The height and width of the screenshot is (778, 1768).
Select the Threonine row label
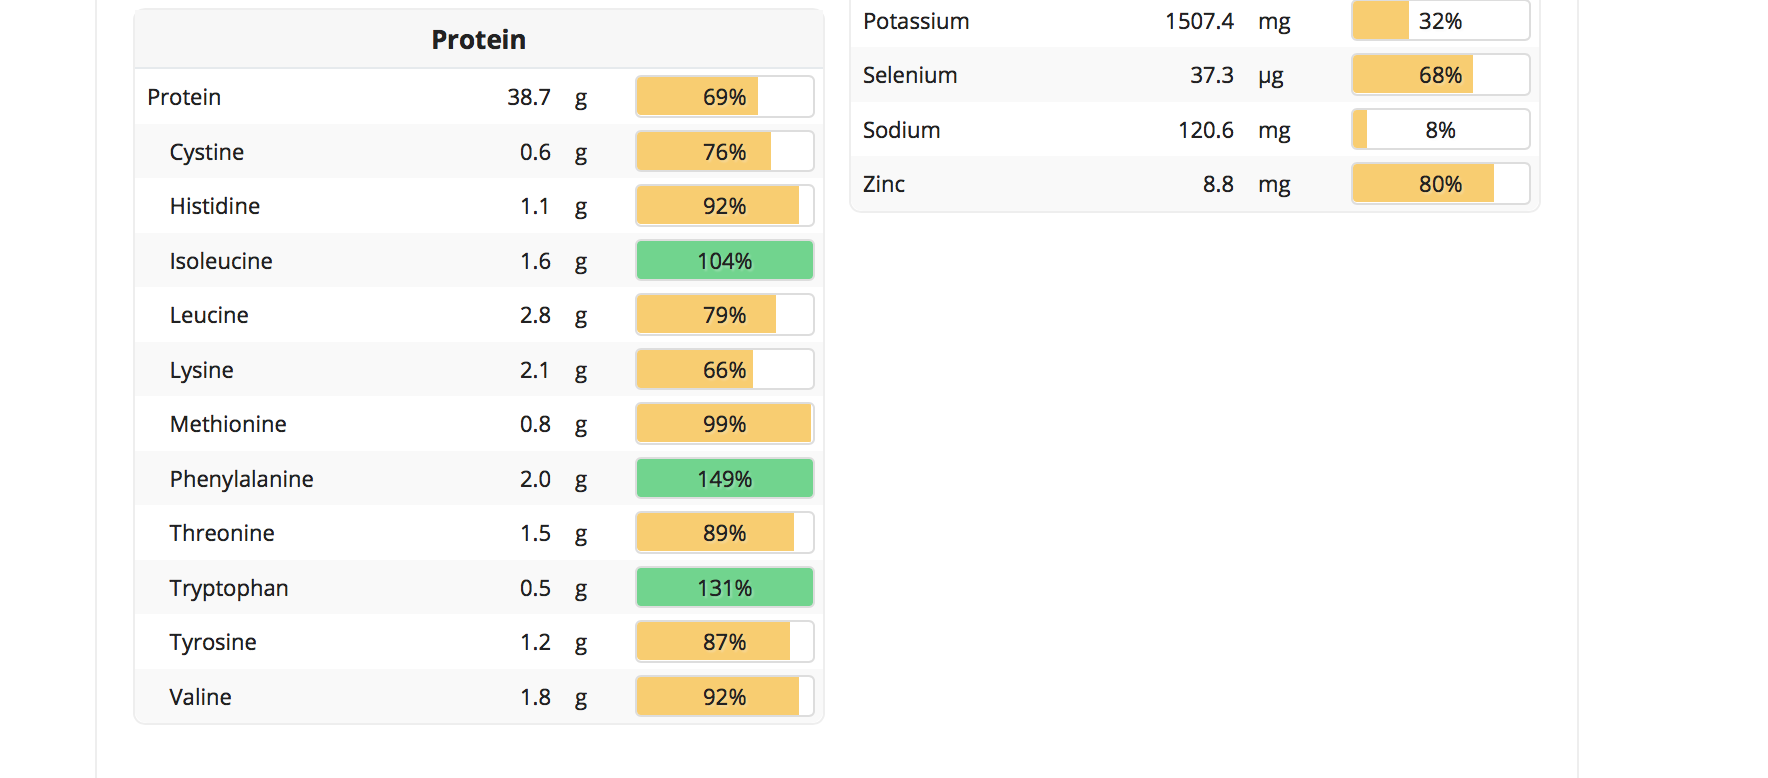[x=222, y=533]
